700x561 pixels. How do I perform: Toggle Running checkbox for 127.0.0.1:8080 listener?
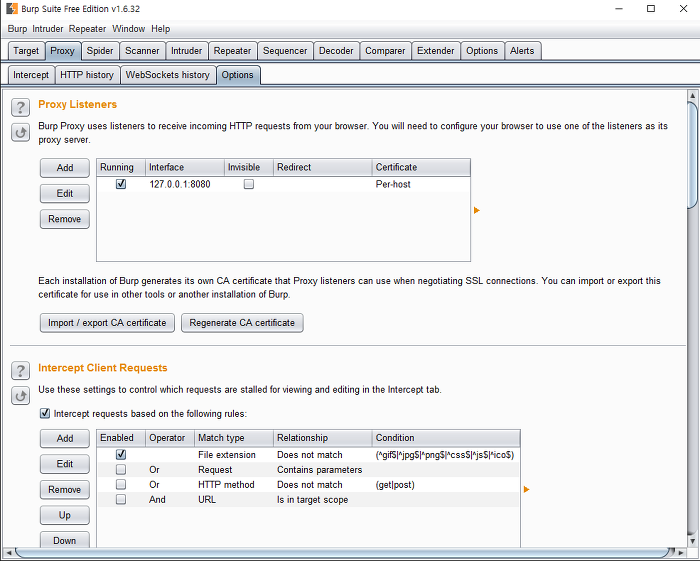(x=121, y=184)
